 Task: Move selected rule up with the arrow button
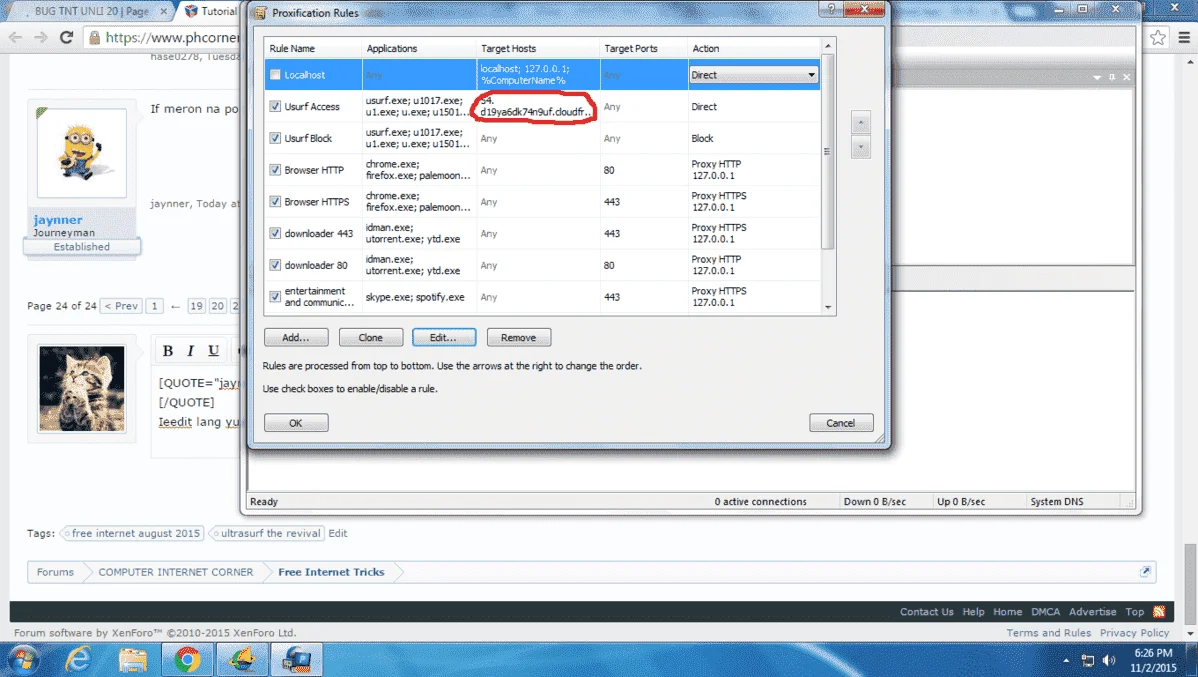point(860,122)
